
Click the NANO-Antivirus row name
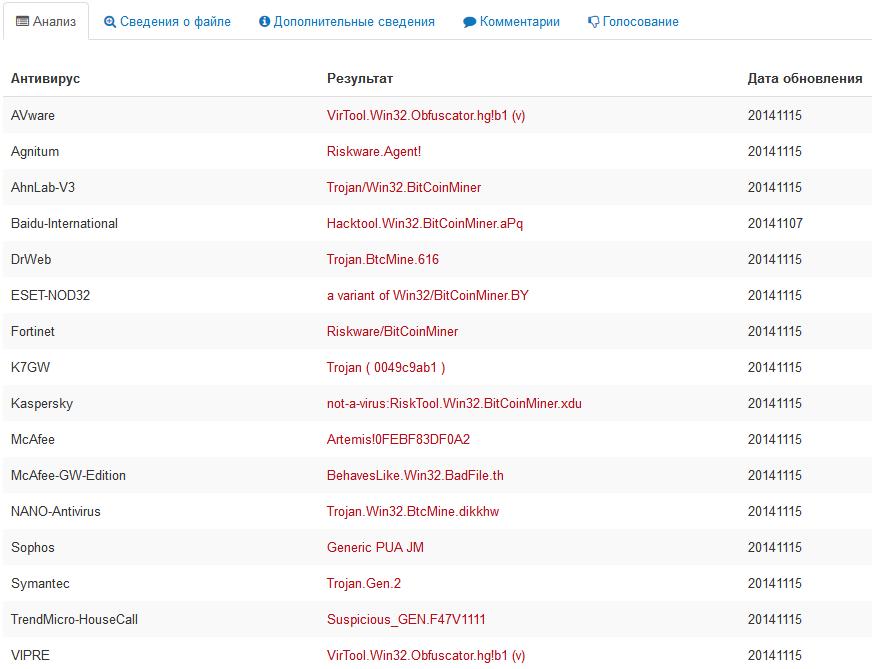click(x=56, y=512)
